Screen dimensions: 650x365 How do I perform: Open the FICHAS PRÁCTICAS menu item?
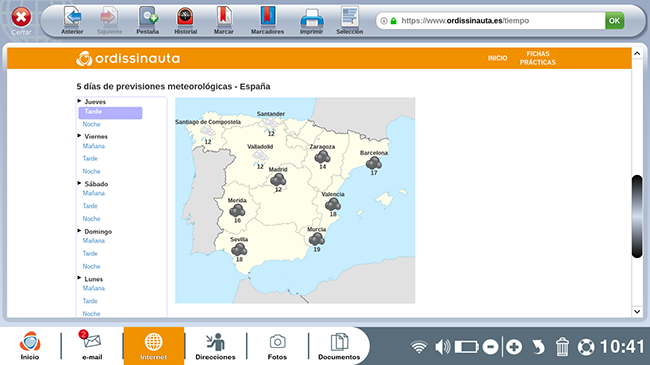pyautogui.click(x=538, y=58)
